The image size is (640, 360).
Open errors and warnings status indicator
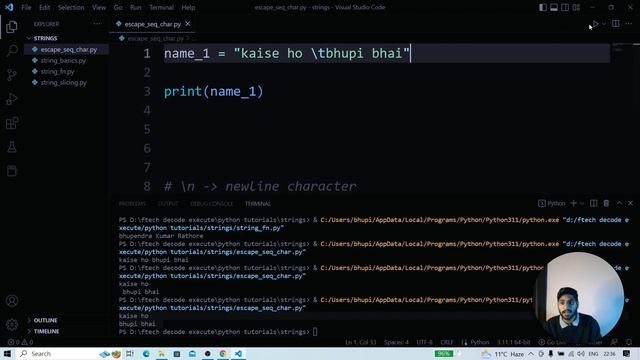(x=20, y=342)
